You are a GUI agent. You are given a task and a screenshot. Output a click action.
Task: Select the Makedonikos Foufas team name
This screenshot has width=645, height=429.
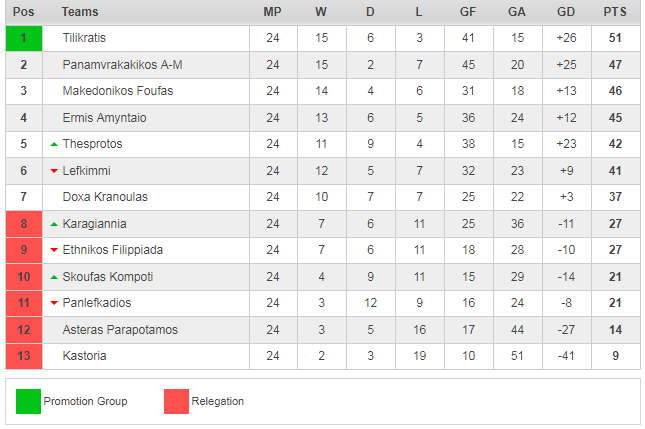[117, 91]
